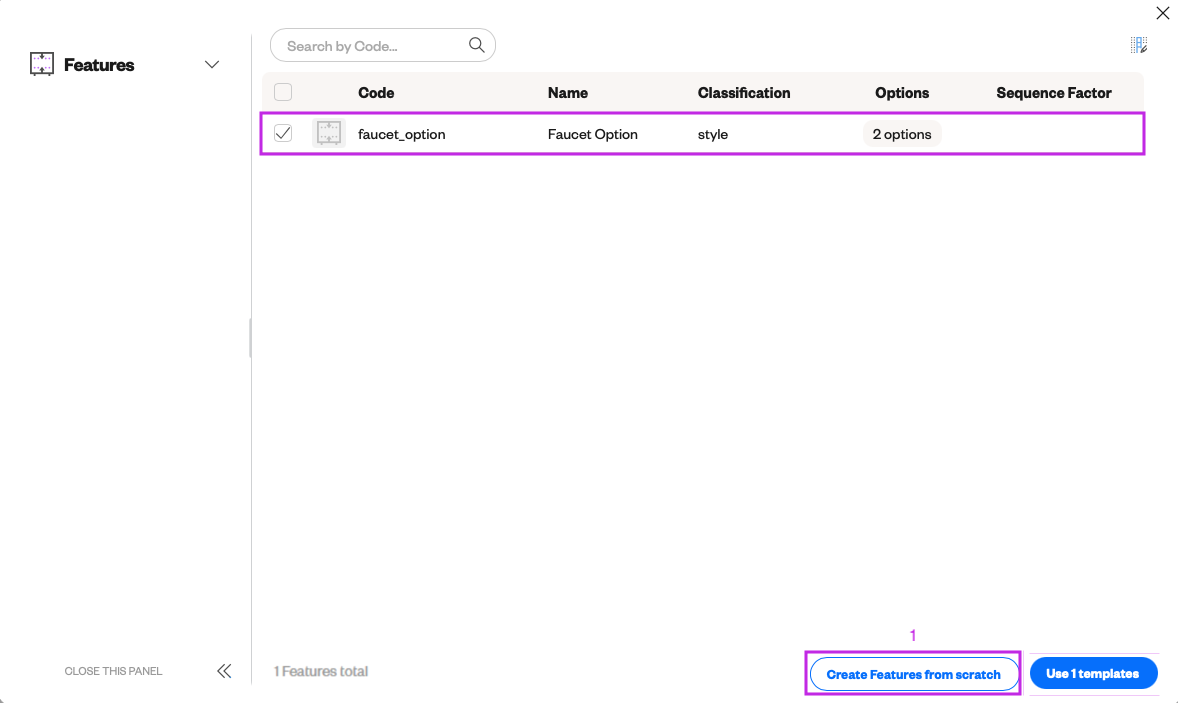Sort by the Code column header
Screen dimensions: 1178x703
pyautogui.click(x=376, y=92)
